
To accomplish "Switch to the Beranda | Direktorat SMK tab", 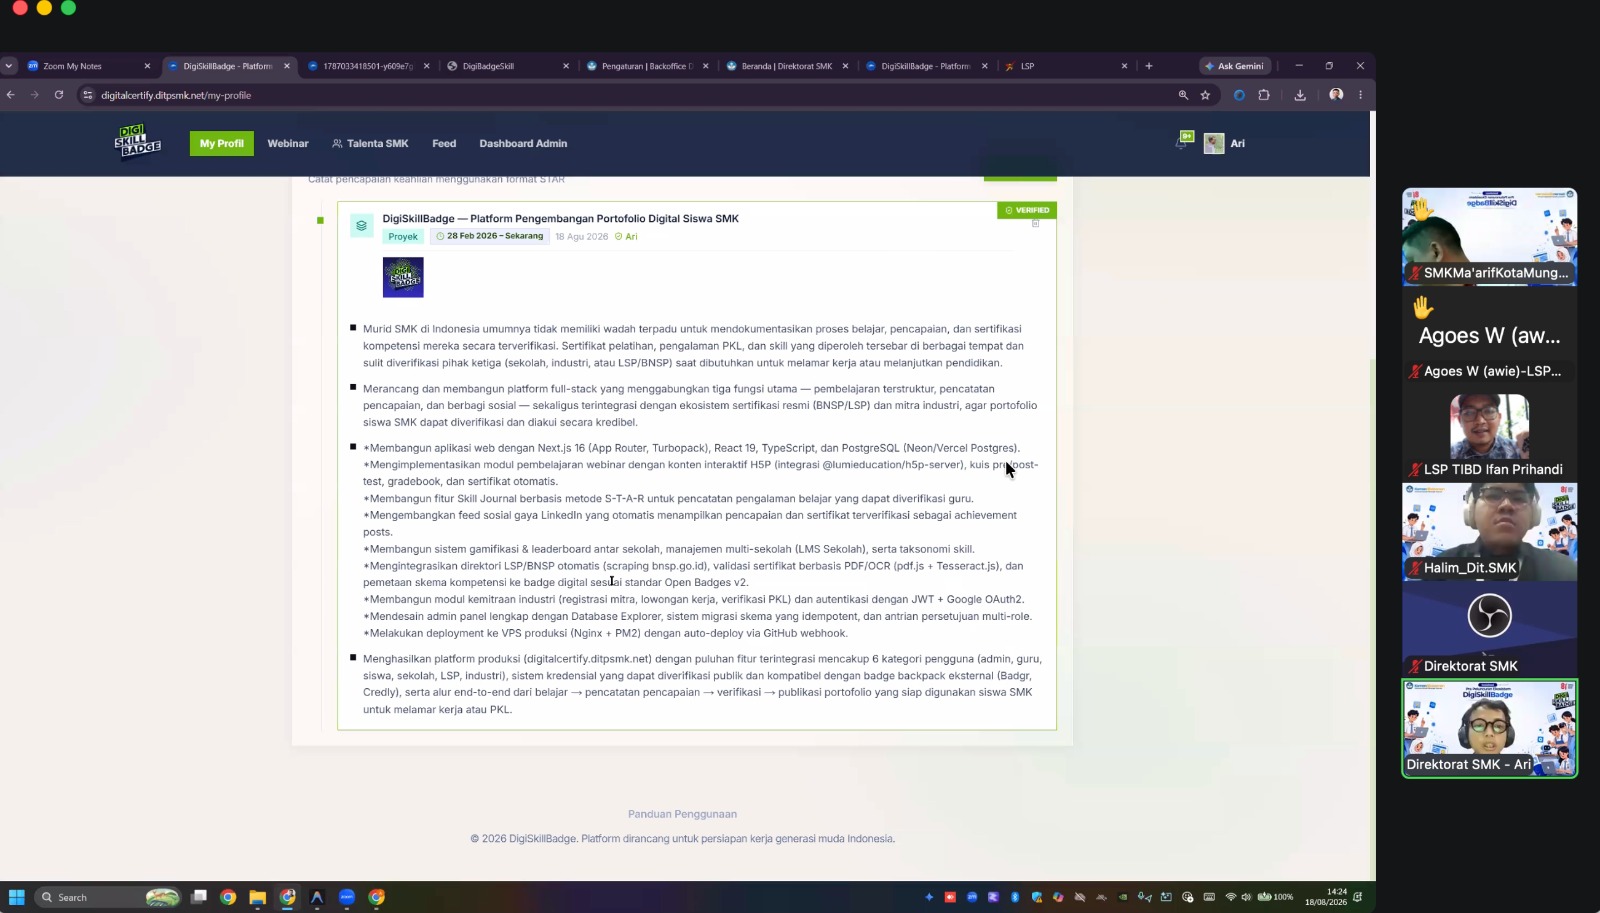I will [x=788, y=66].
